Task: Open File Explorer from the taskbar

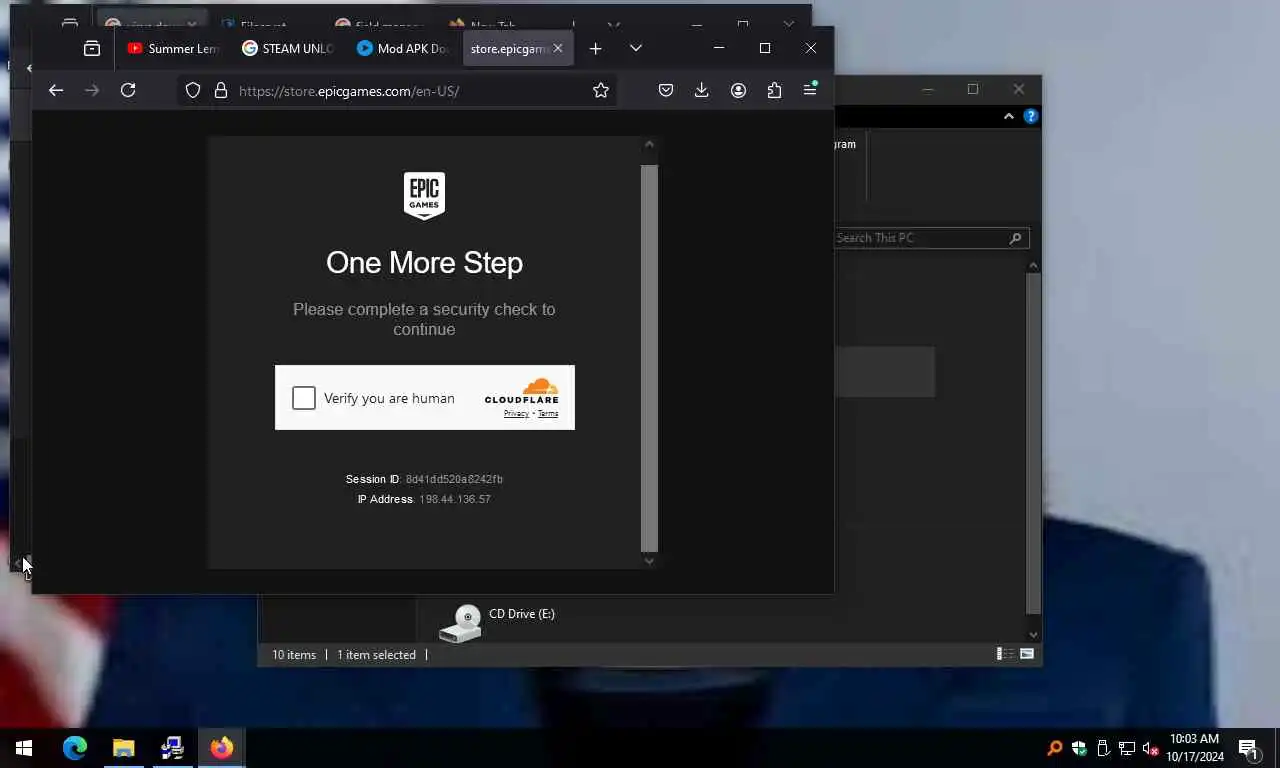Action: pos(123,748)
